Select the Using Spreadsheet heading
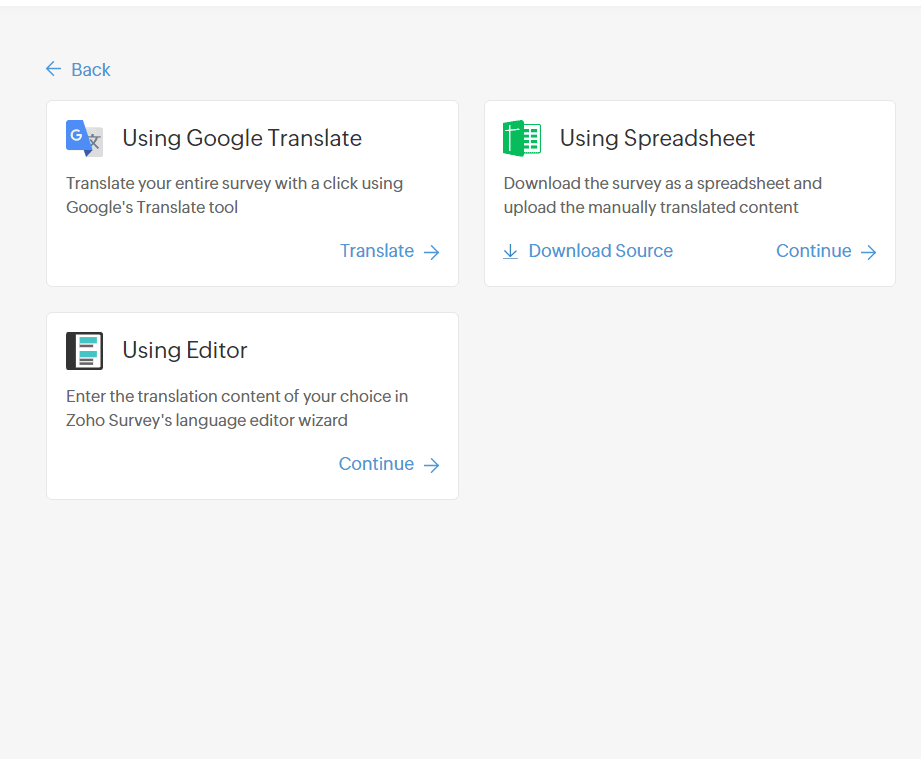This screenshot has height=759, width=921. click(657, 138)
